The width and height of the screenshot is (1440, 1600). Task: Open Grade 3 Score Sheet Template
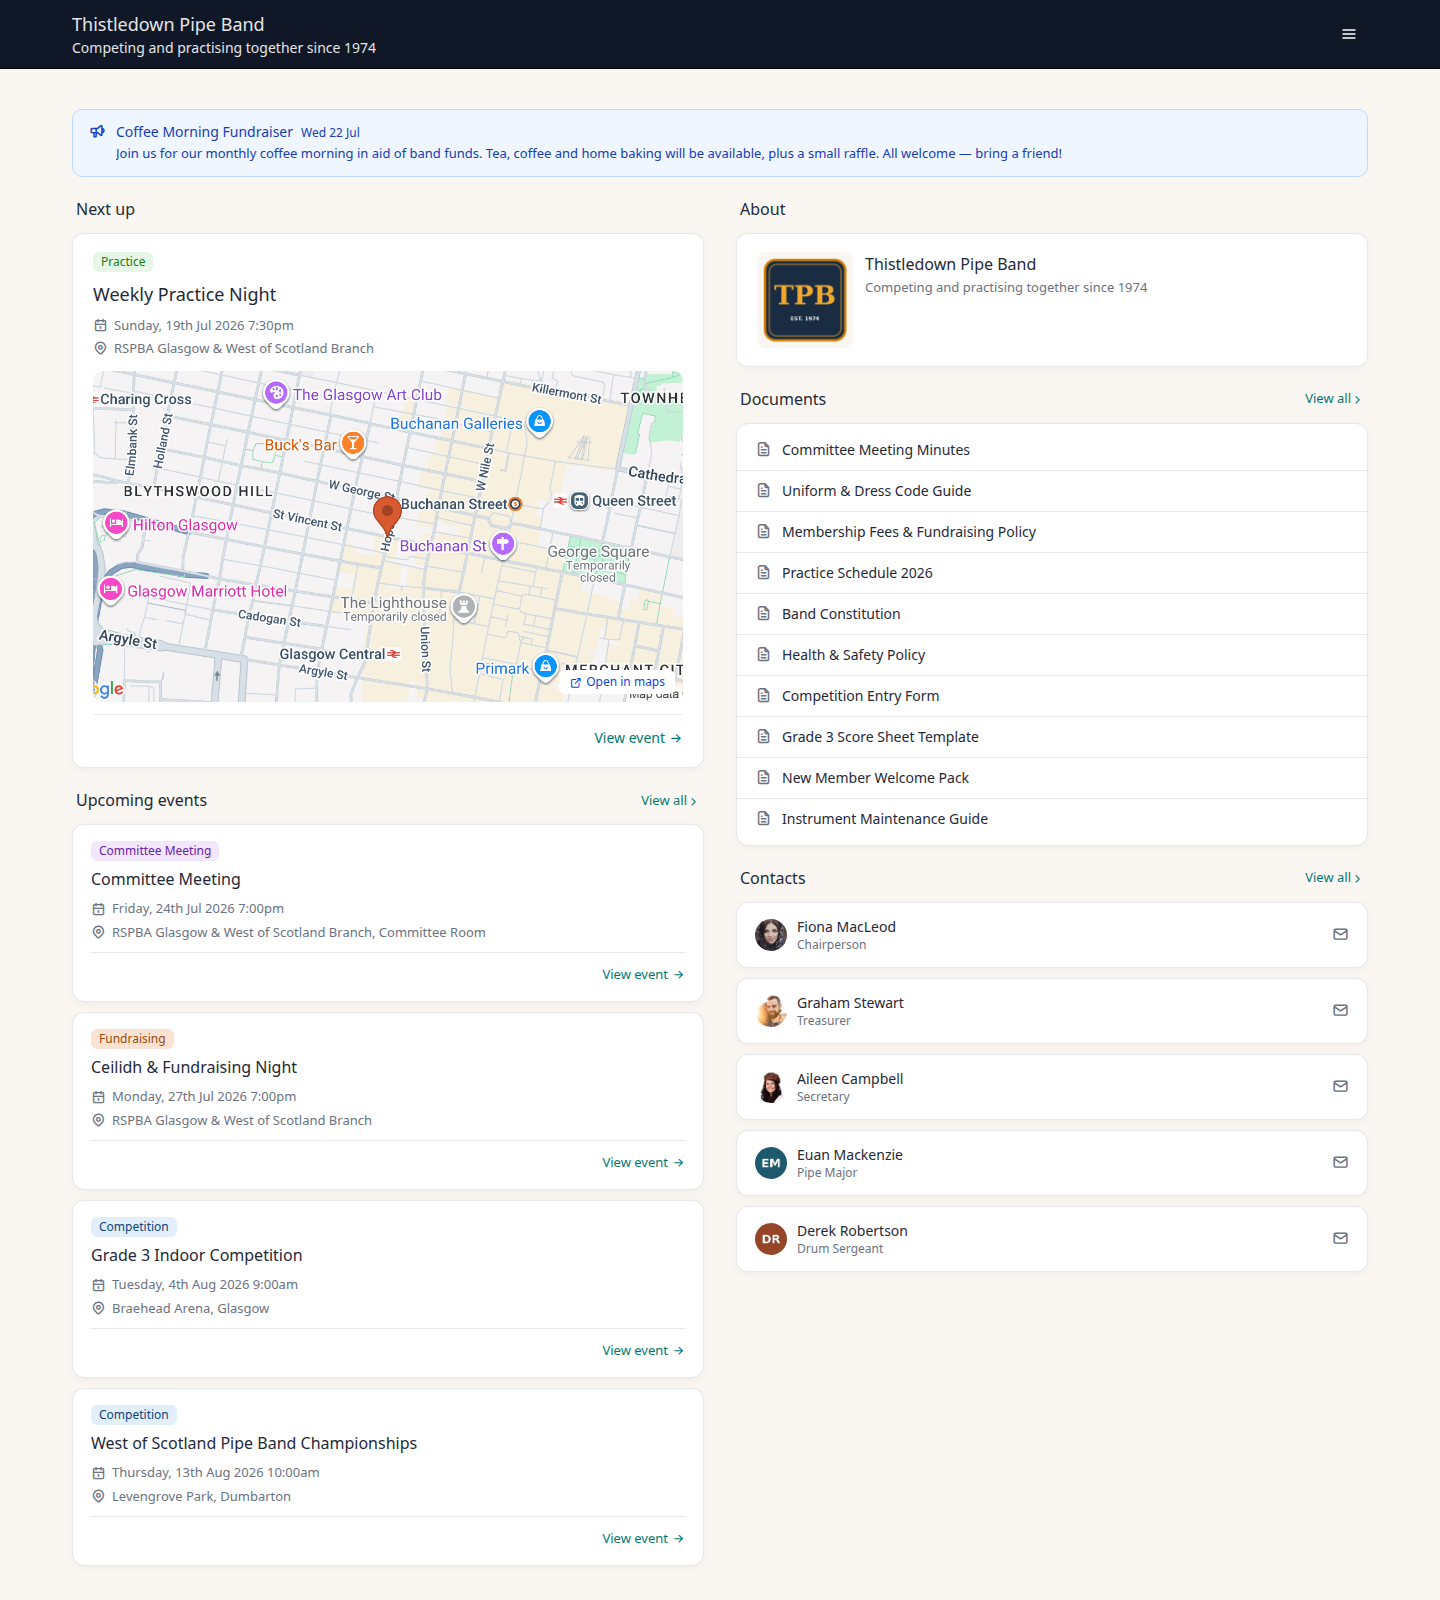1052,737
